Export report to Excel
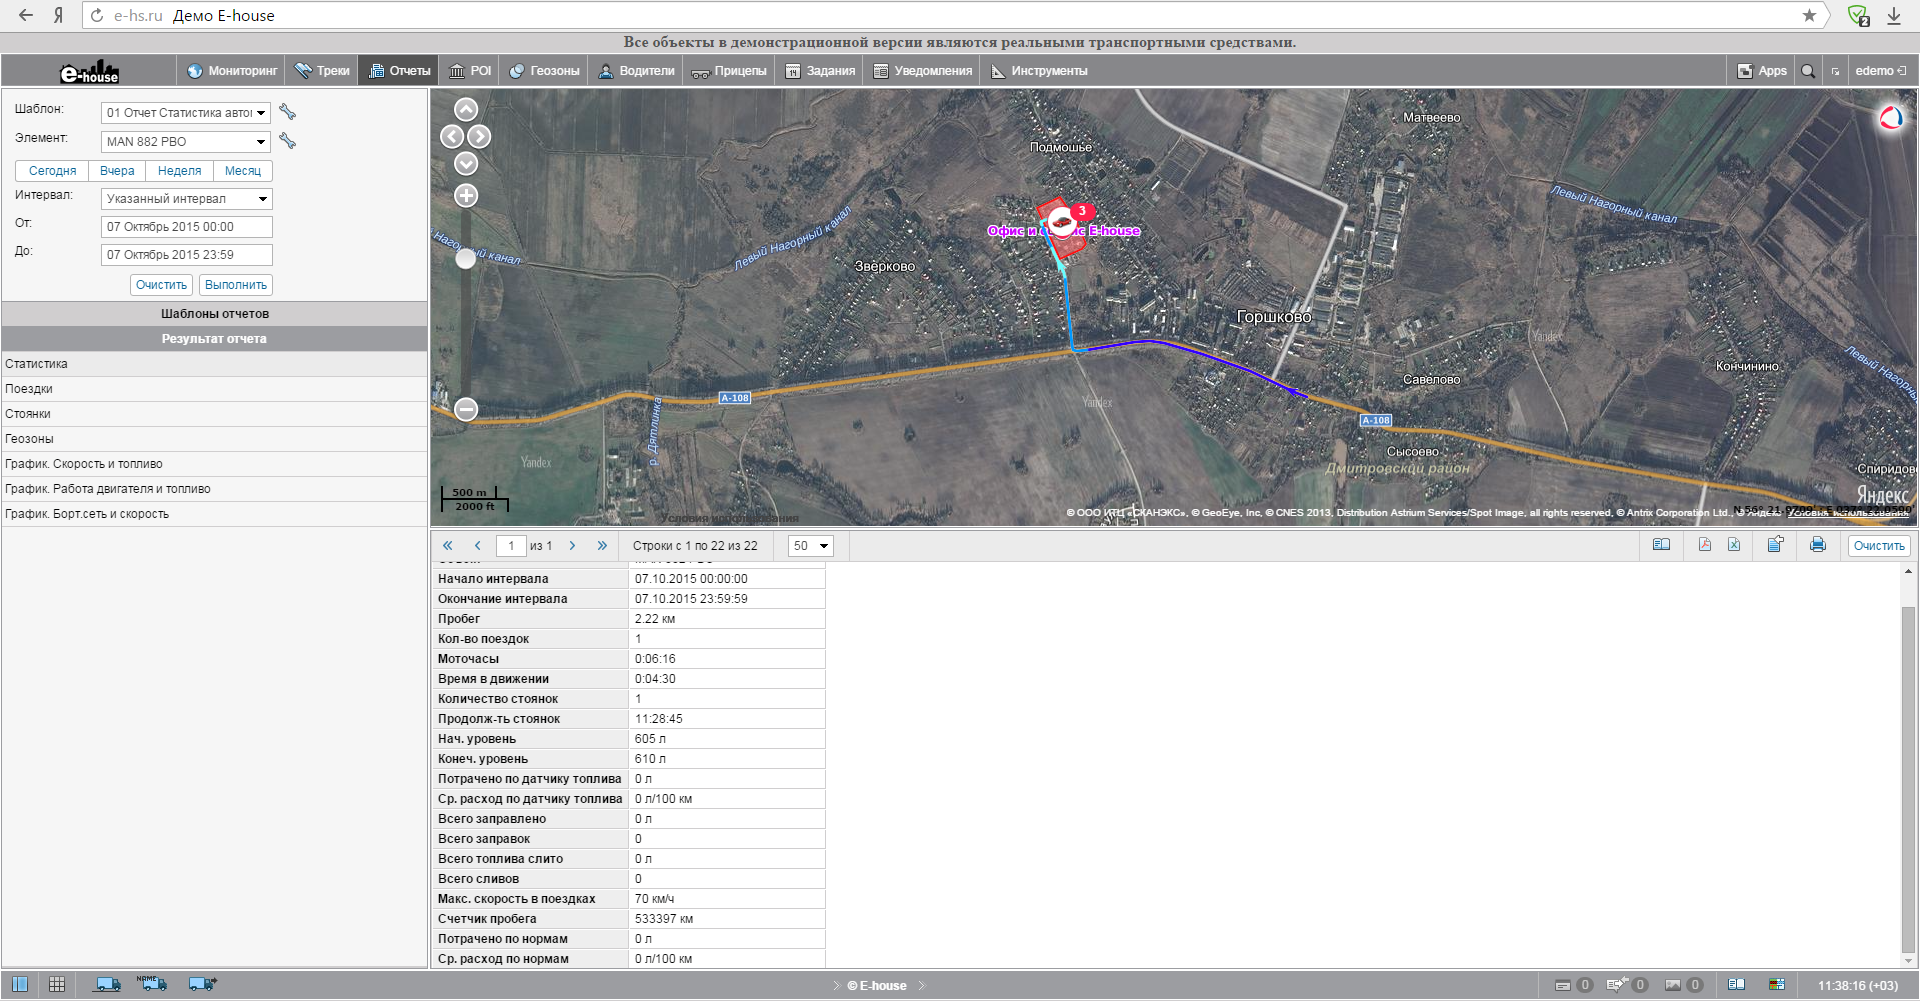 coord(1734,545)
